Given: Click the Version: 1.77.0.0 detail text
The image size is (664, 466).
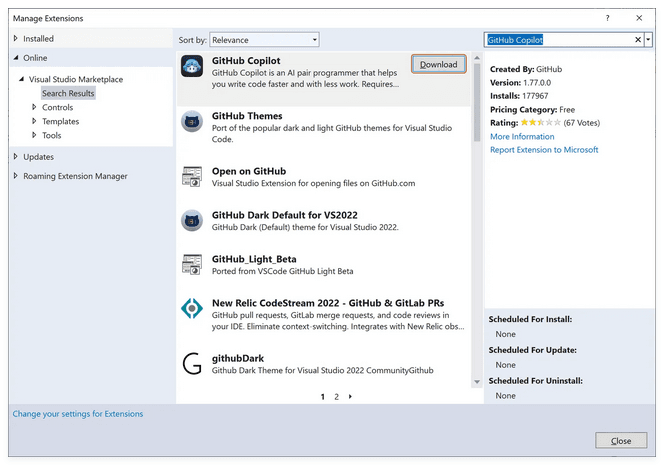Looking at the screenshot, I should [x=520, y=82].
